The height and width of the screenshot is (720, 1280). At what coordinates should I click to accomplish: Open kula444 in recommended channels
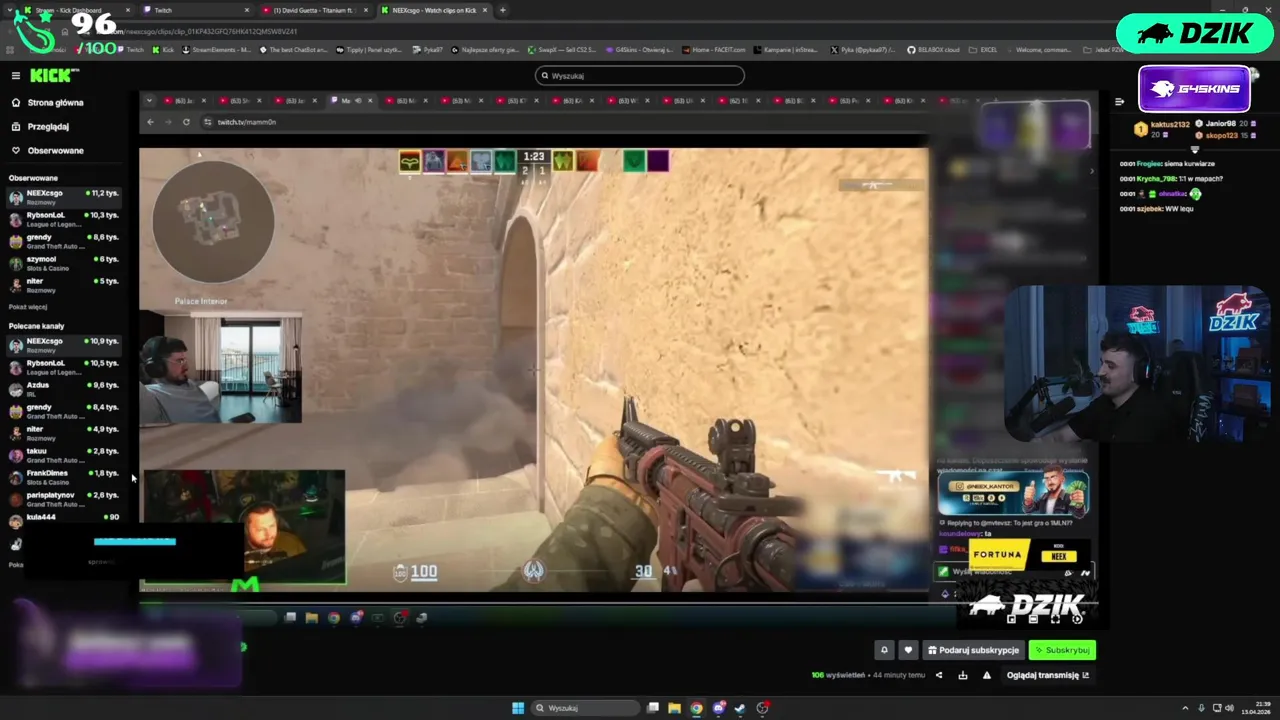point(64,519)
